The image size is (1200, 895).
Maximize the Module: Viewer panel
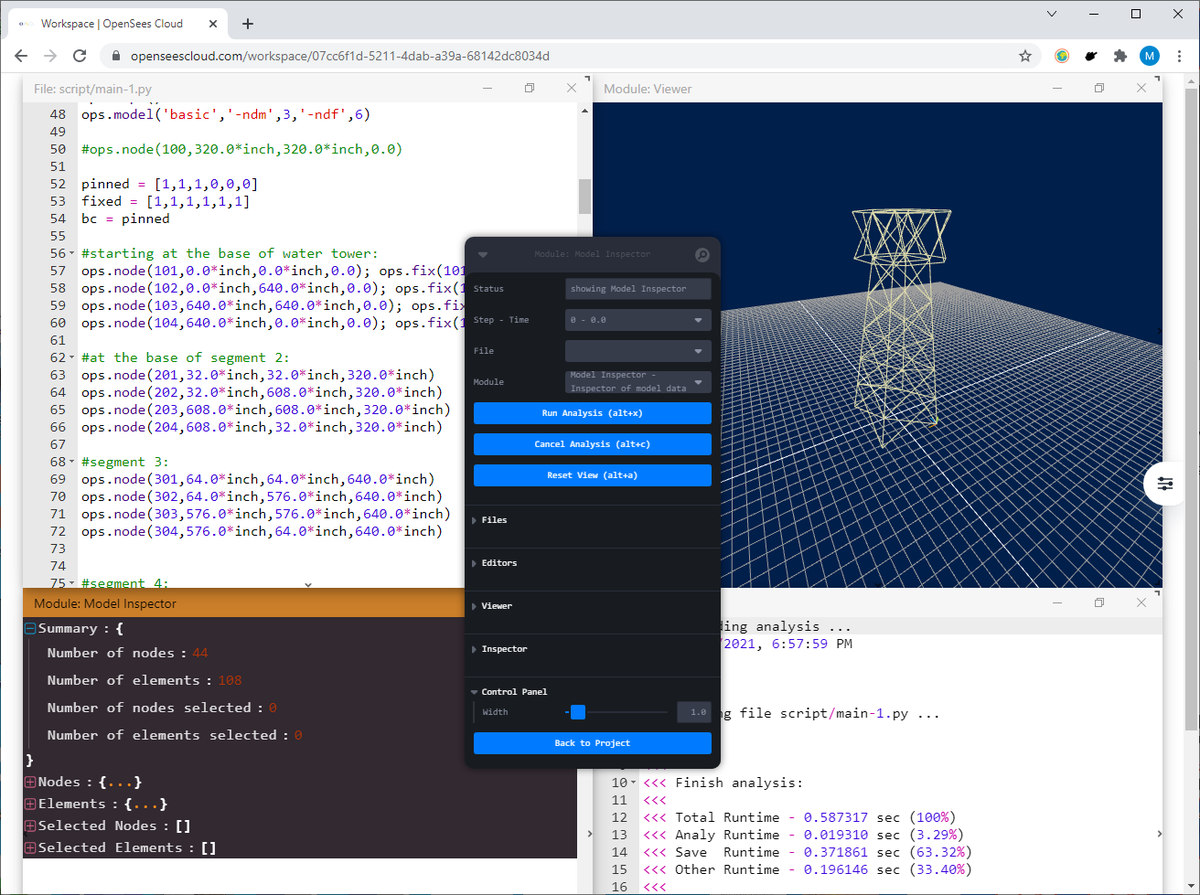pos(1099,88)
